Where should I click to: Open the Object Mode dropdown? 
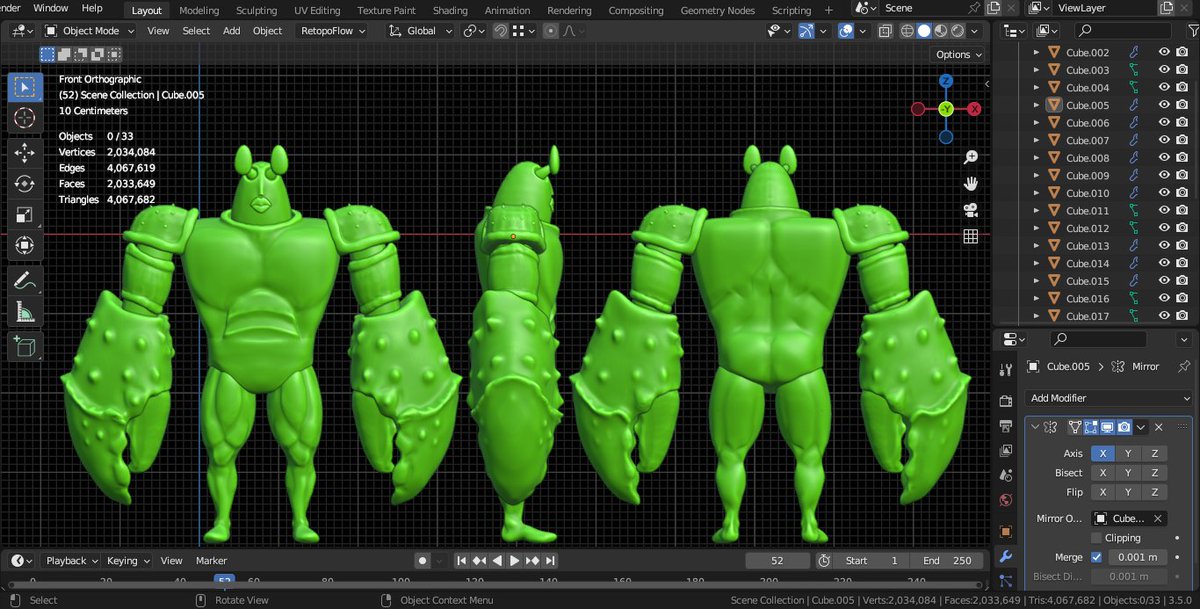pyautogui.click(x=91, y=31)
